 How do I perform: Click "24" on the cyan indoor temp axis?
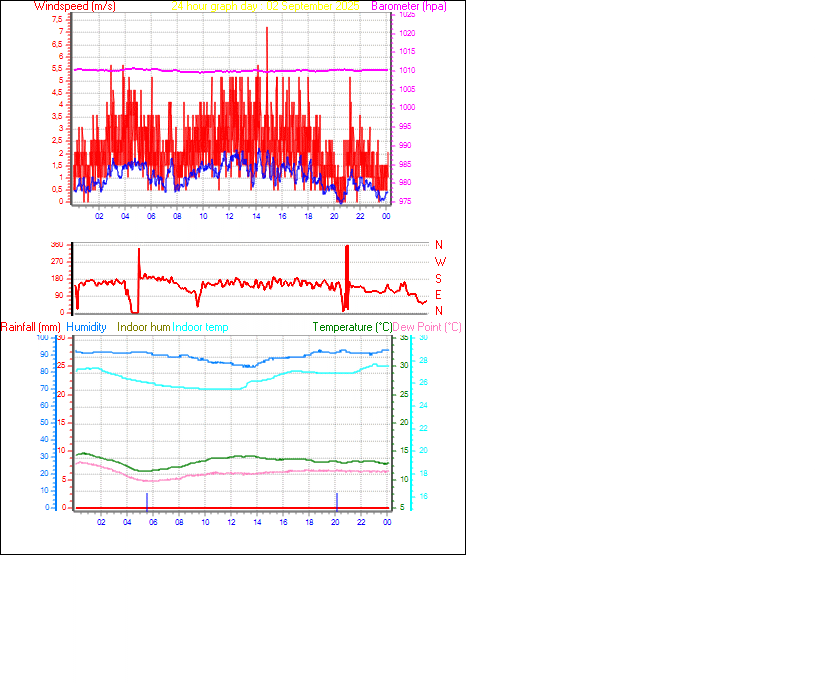tap(424, 405)
